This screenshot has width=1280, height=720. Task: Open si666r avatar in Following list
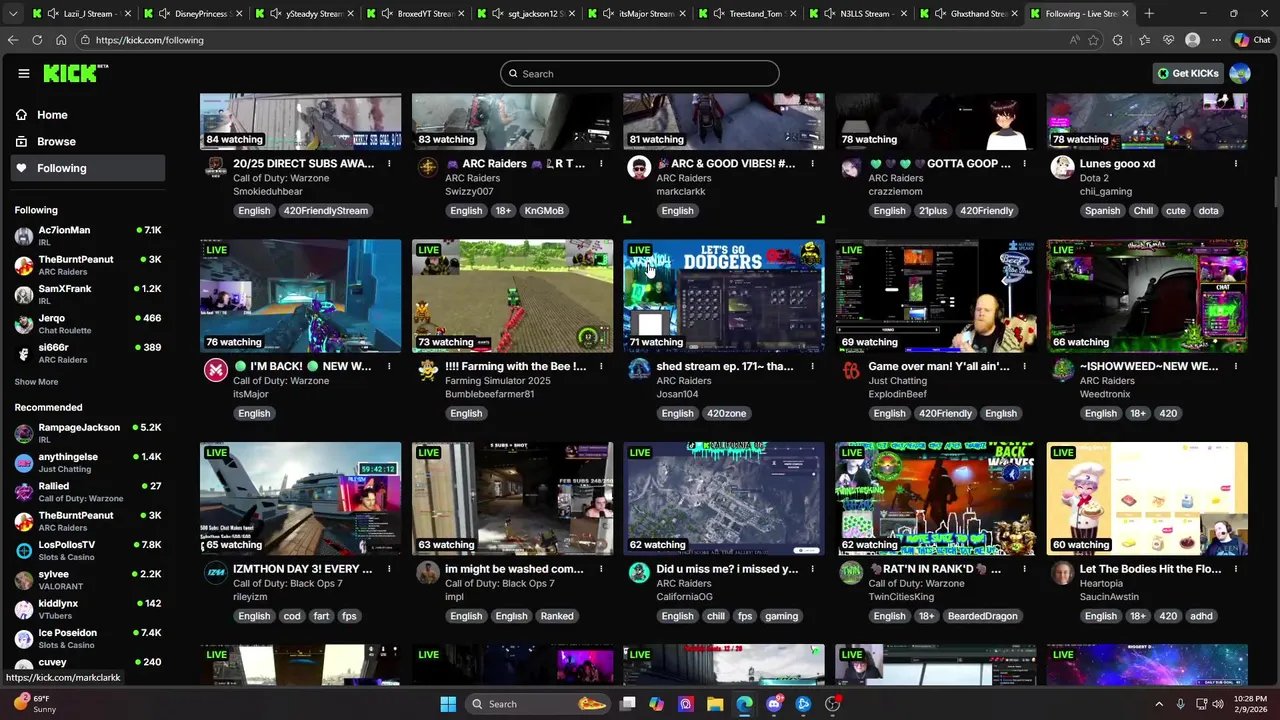24,353
